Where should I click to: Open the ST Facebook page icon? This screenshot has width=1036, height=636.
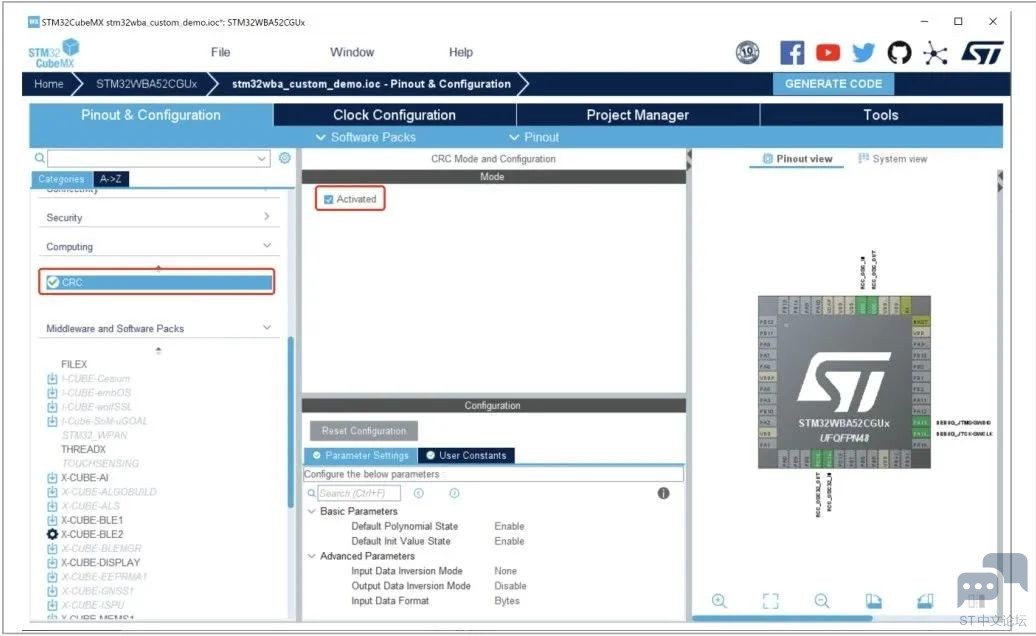click(792, 52)
